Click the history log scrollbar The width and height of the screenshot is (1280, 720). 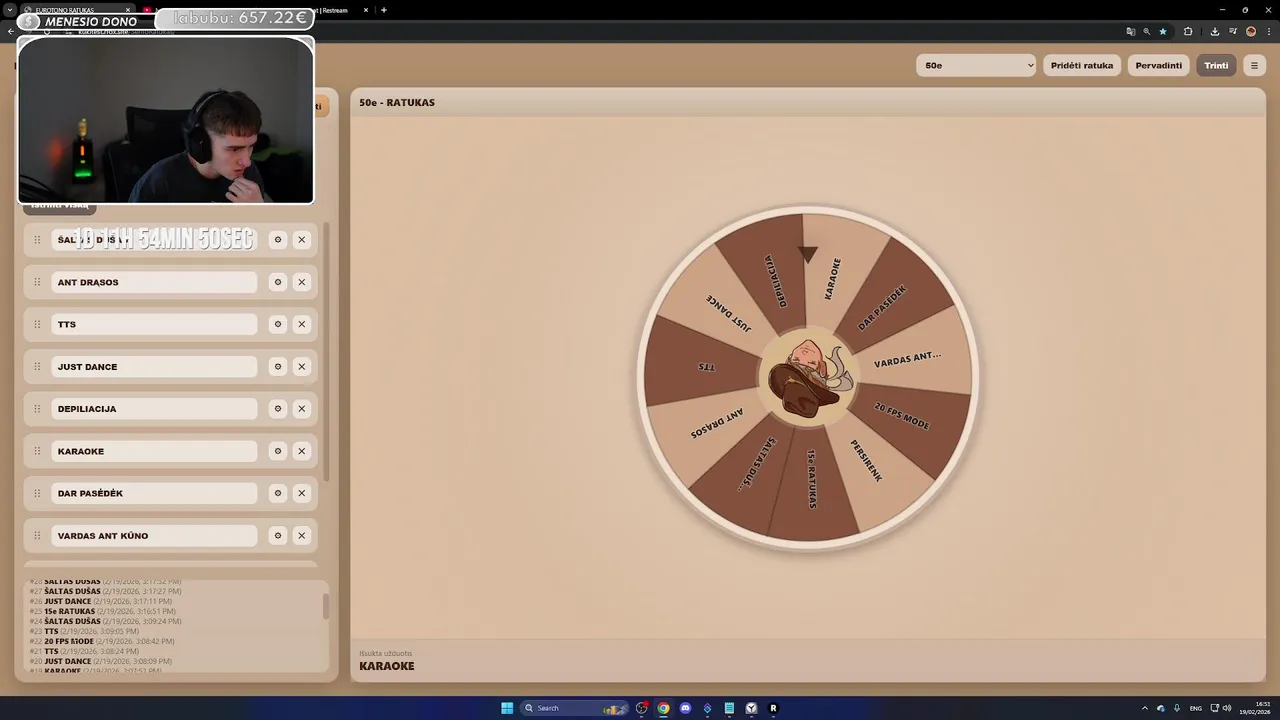[x=325, y=607]
